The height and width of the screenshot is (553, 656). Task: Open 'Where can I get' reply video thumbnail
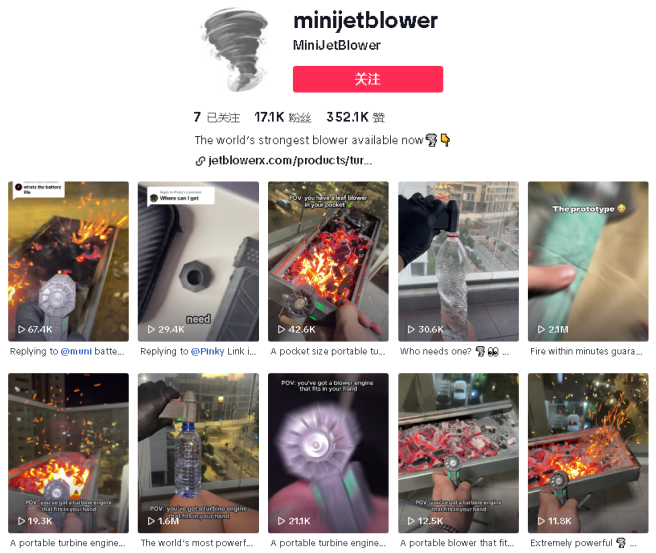[198, 261]
